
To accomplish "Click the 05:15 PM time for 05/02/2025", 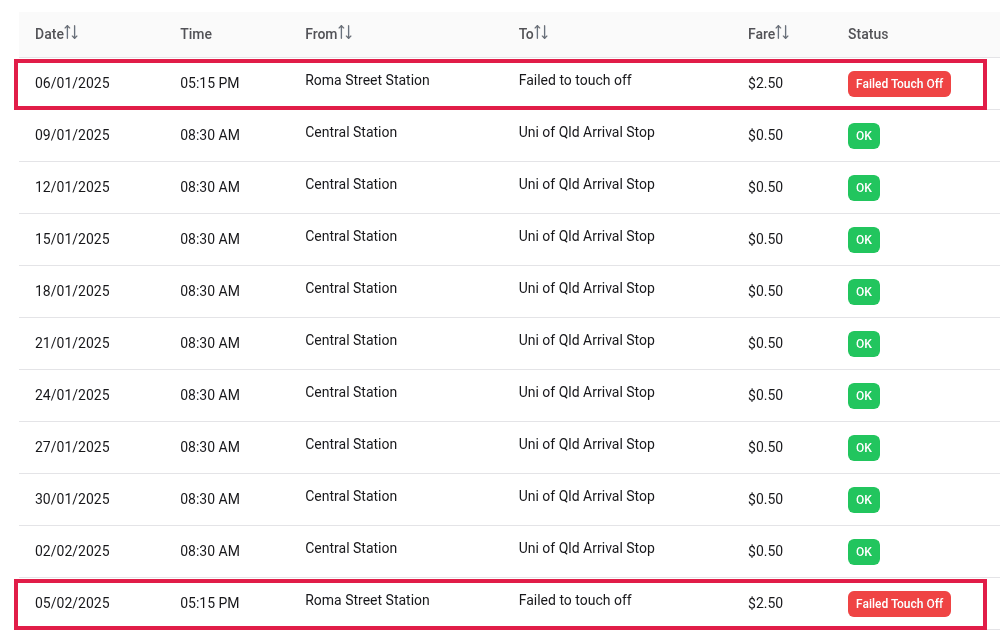I will click(x=210, y=603).
